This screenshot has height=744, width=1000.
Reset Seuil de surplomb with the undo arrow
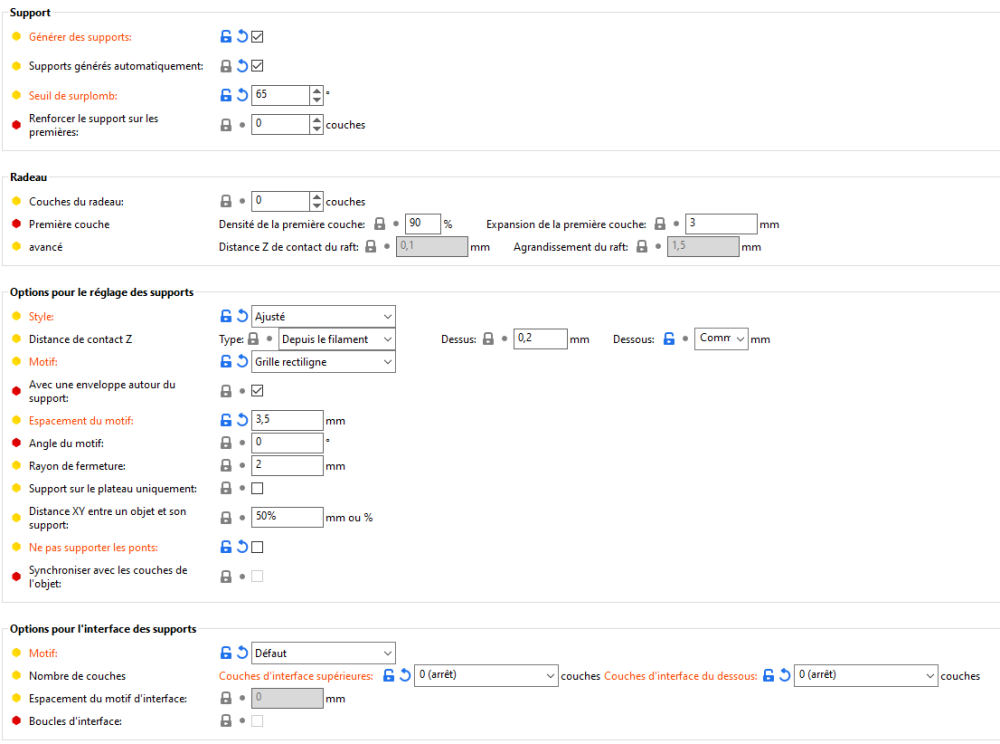[242, 96]
